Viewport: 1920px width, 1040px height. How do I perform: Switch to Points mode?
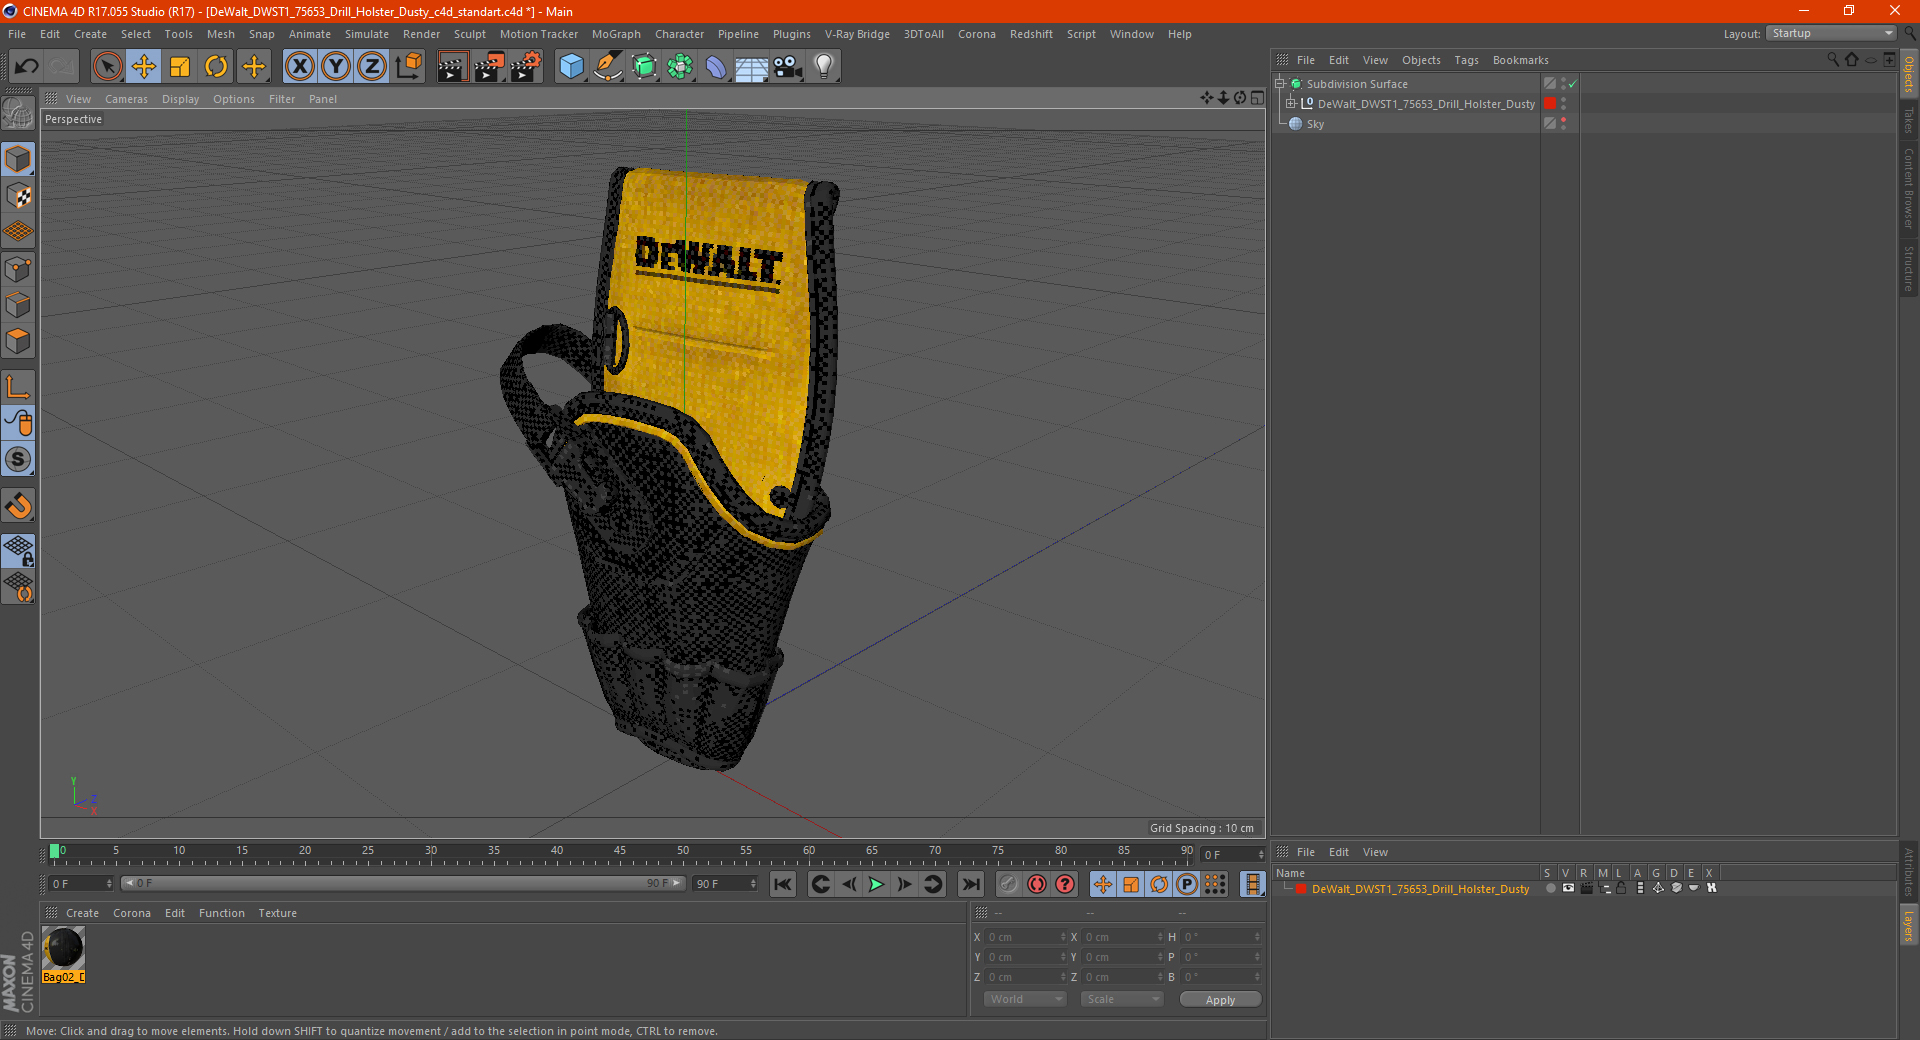point(18,269)
